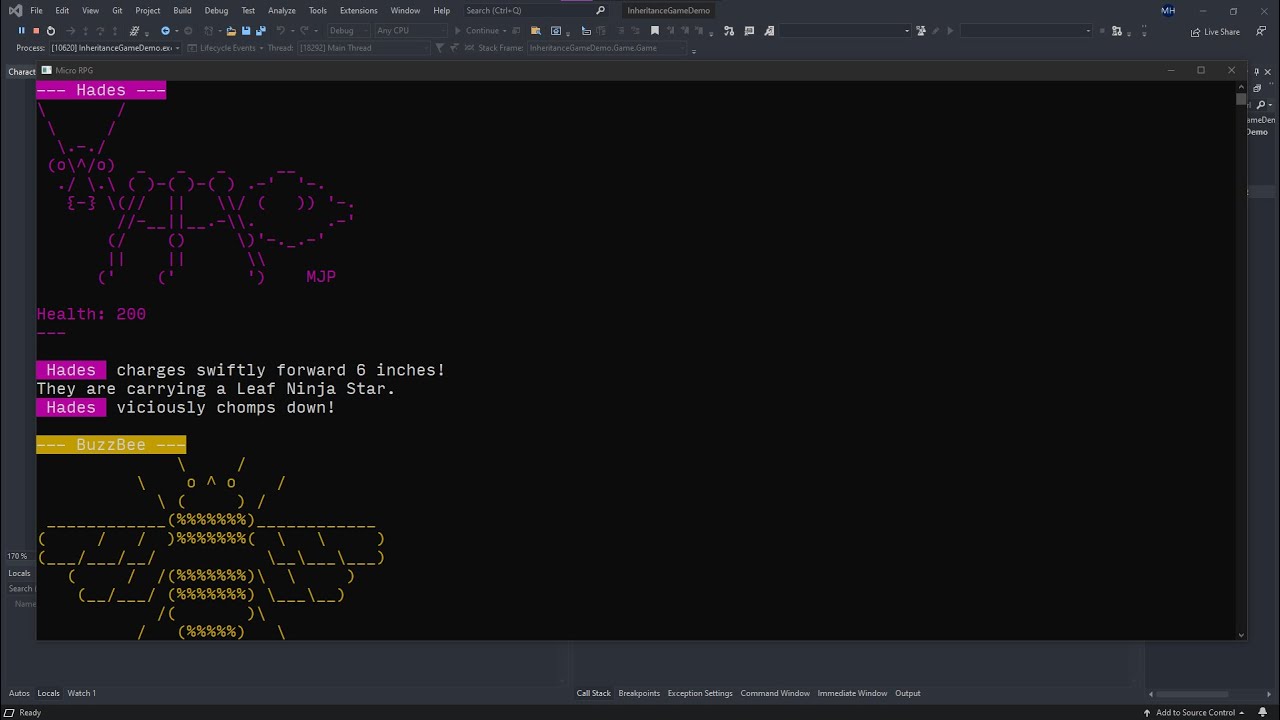The image size is (1280, 720).
Task: Click the Navigate Backward arrow icon
Action: [x=166, y=31]
